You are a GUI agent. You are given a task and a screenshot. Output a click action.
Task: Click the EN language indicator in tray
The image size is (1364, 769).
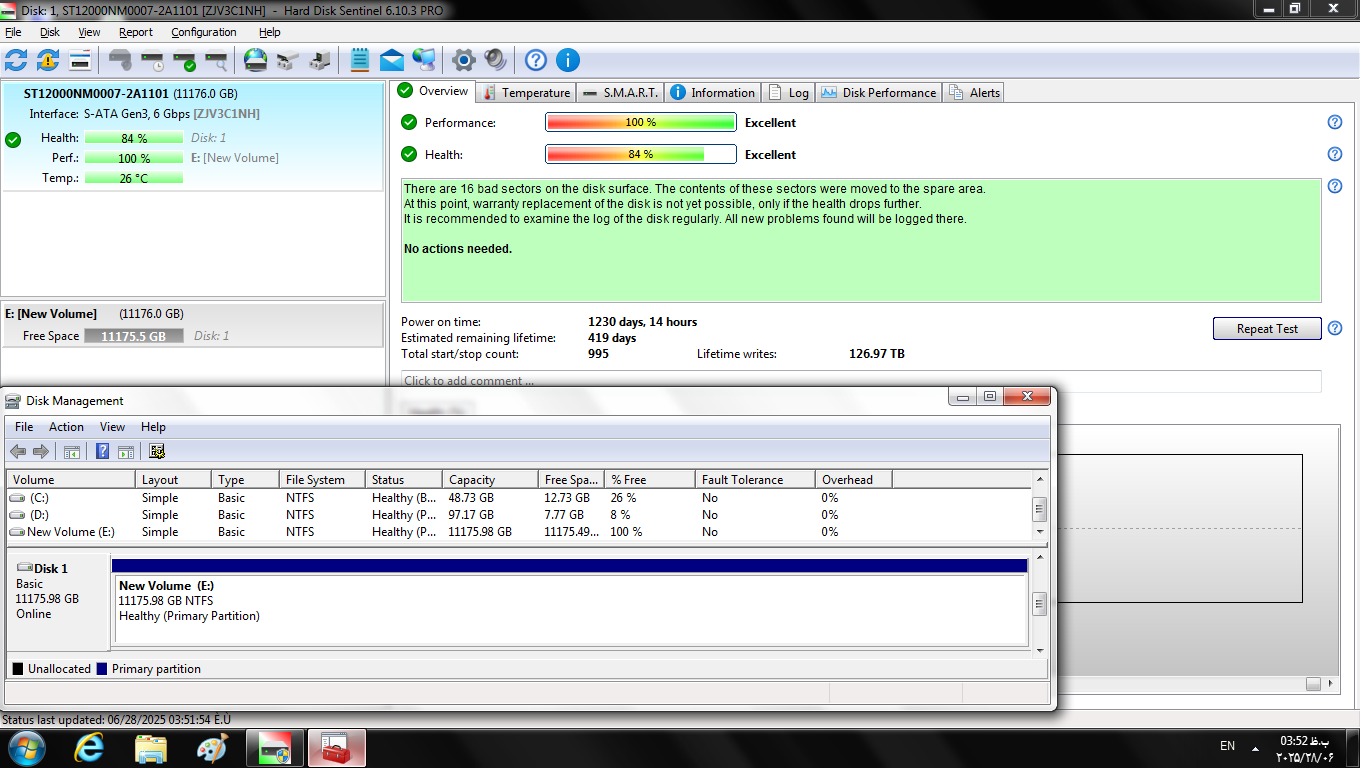pos(1227,746)
